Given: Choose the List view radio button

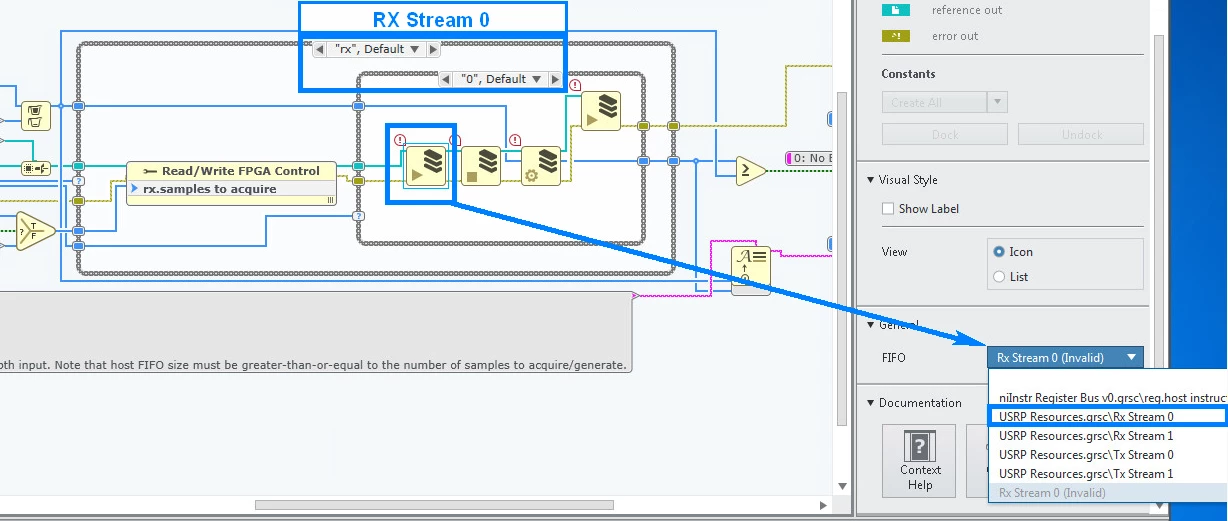Looking at the screenshot, I should [998, 277].
